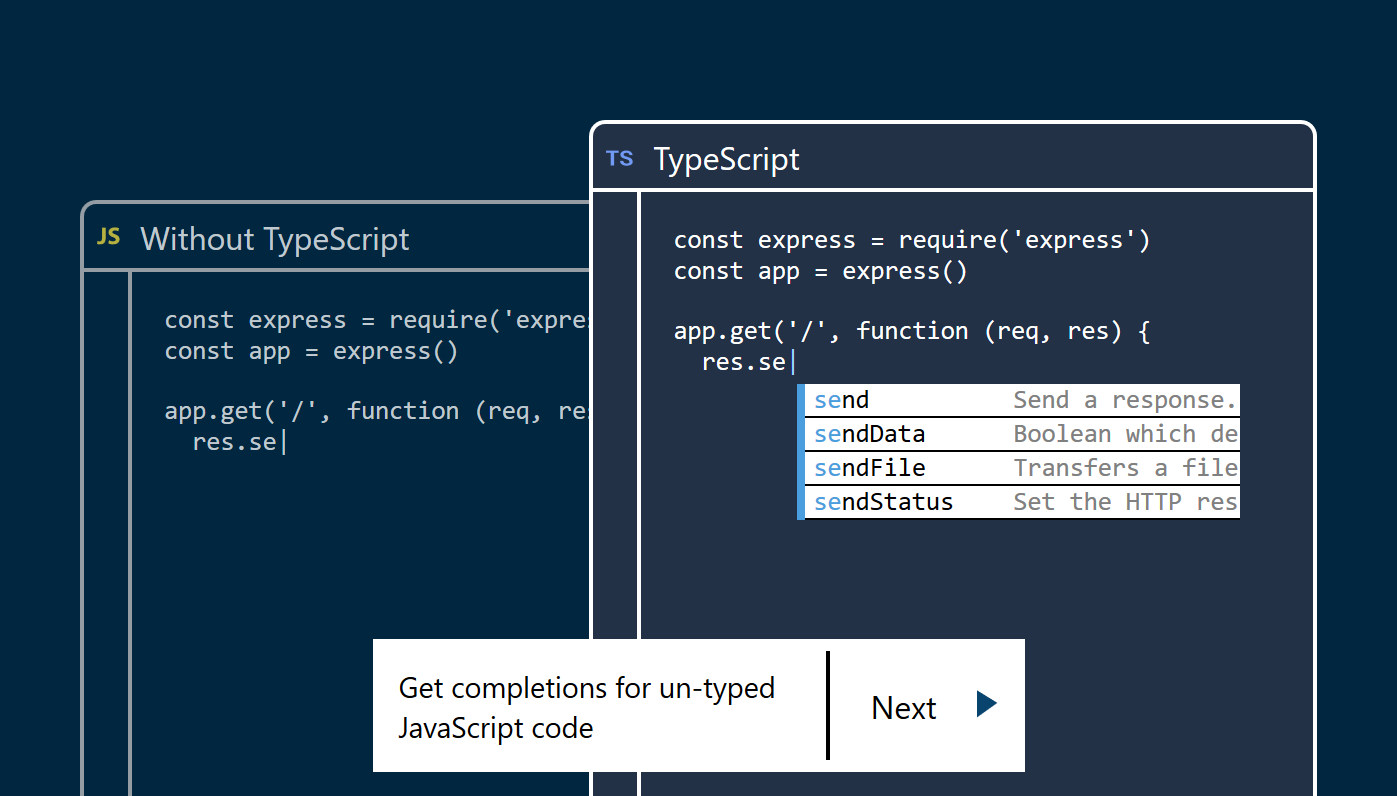
Task: Click 'Boolean which de' description text
Action: pos(1126,435)
